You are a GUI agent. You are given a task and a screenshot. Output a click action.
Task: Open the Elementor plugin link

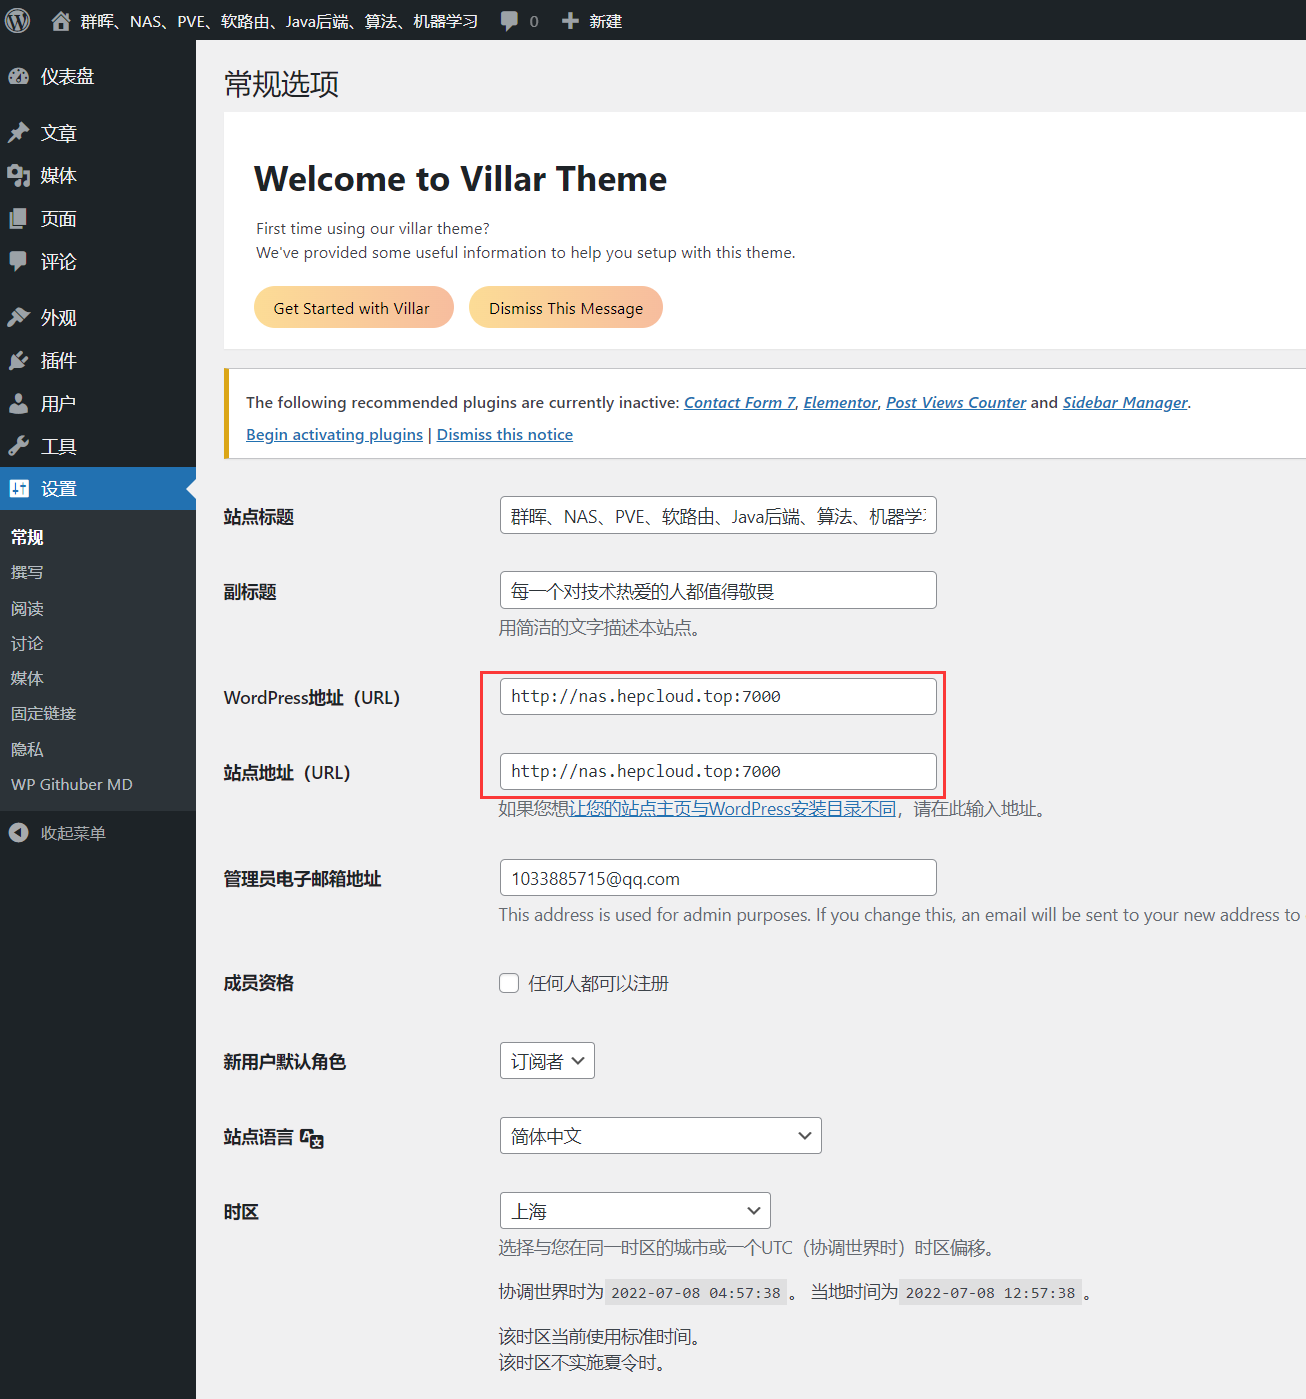[x=840, y=402]
